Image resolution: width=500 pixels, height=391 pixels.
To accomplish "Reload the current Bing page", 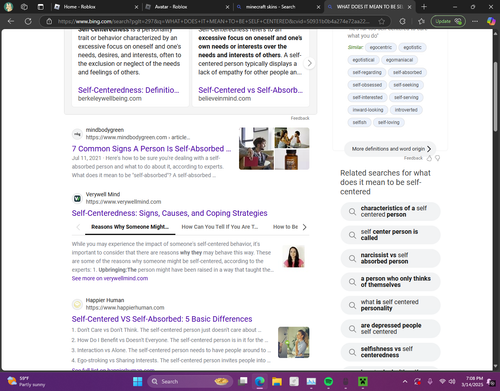I will tap(28, 21).
